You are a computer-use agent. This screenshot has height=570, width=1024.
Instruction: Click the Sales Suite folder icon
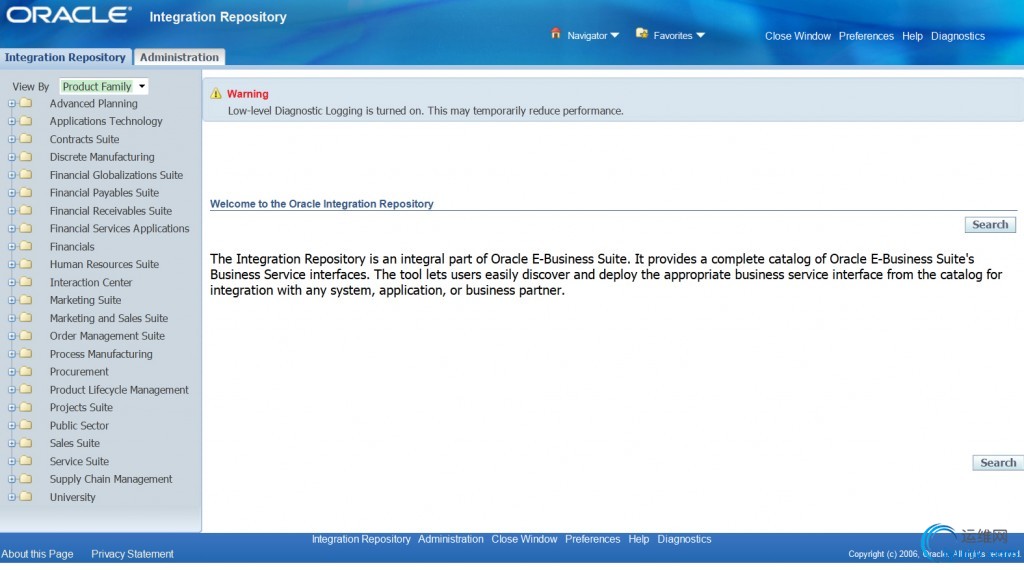(25, 443)
